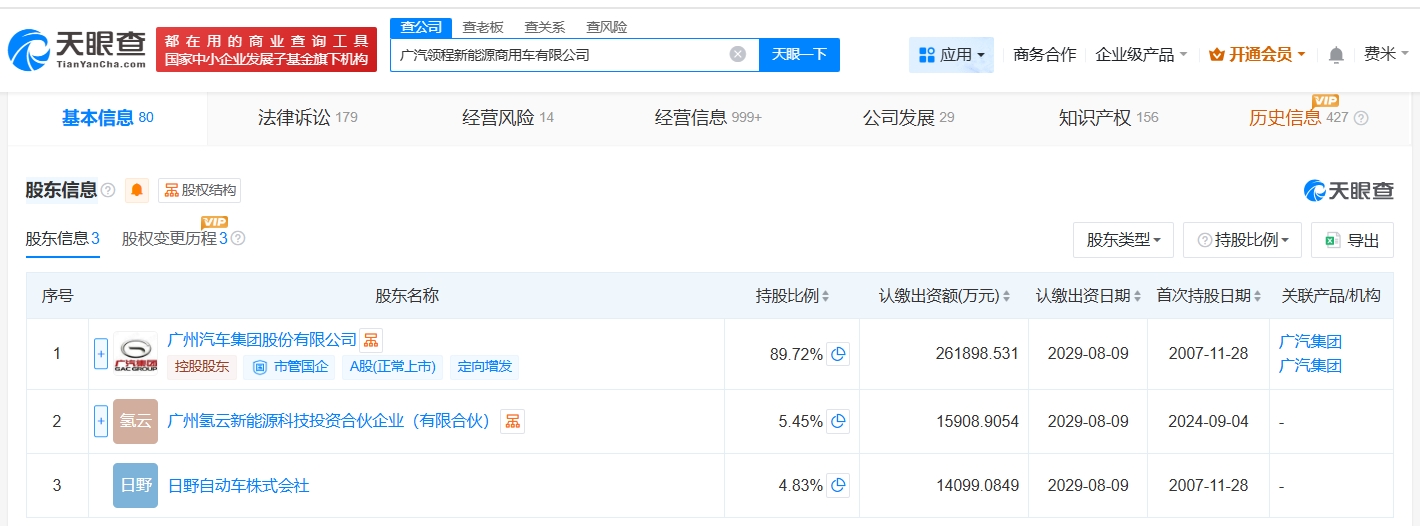Open the 应用 dropdown menu

pos(951,55)
